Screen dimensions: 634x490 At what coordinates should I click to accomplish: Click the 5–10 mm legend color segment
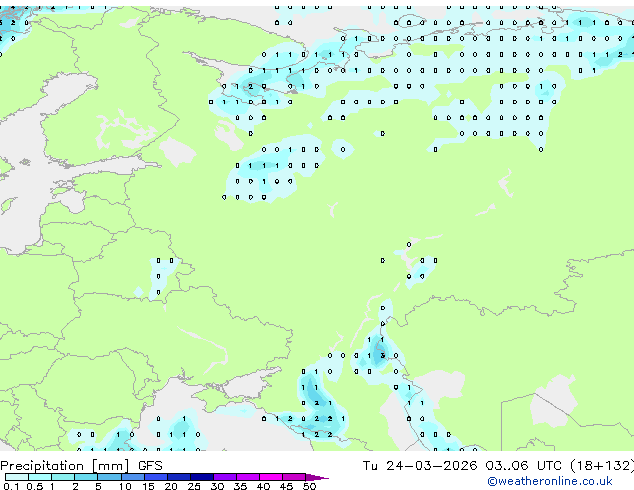pyautogui.click(x=109, y=477)
